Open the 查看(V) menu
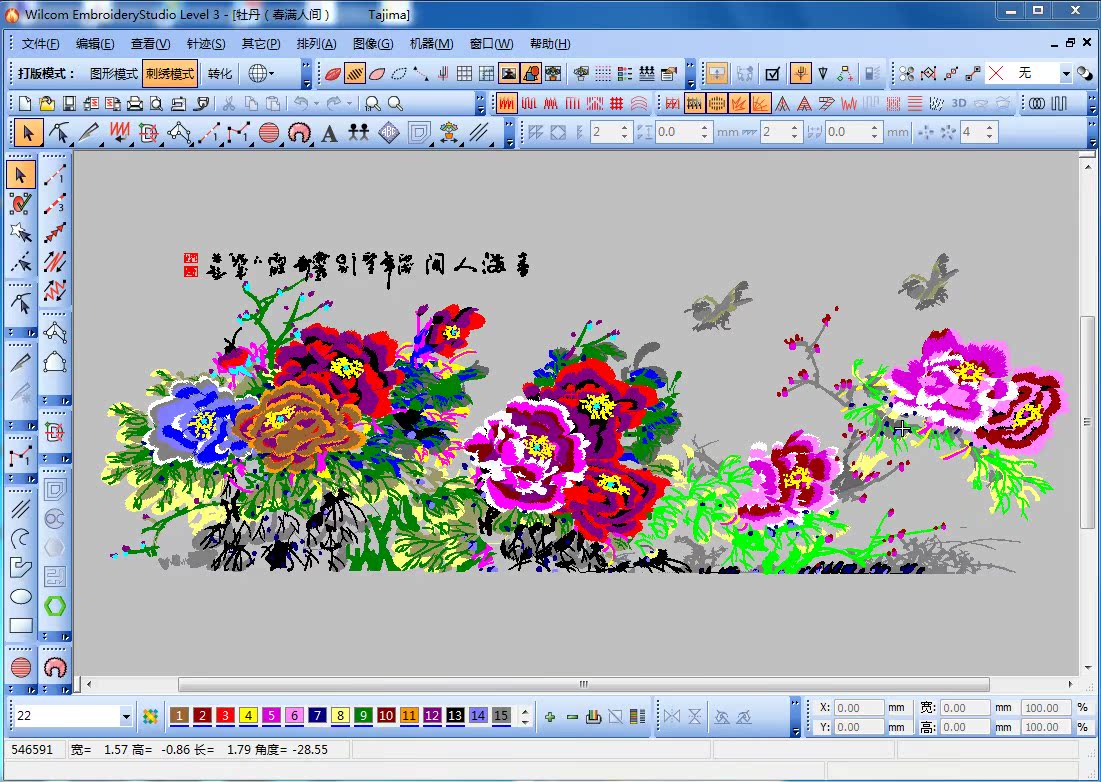The height and width of the screenshot is (782, 1101). 150,44
